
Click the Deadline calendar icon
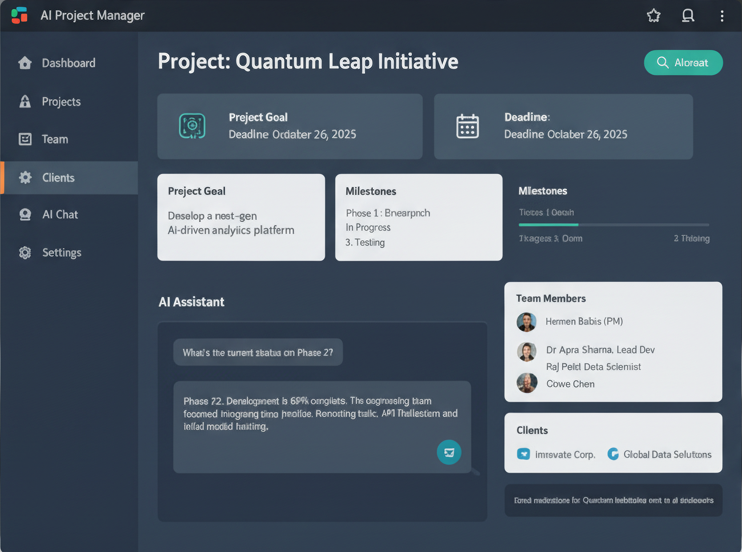click(x=468, y=125)
